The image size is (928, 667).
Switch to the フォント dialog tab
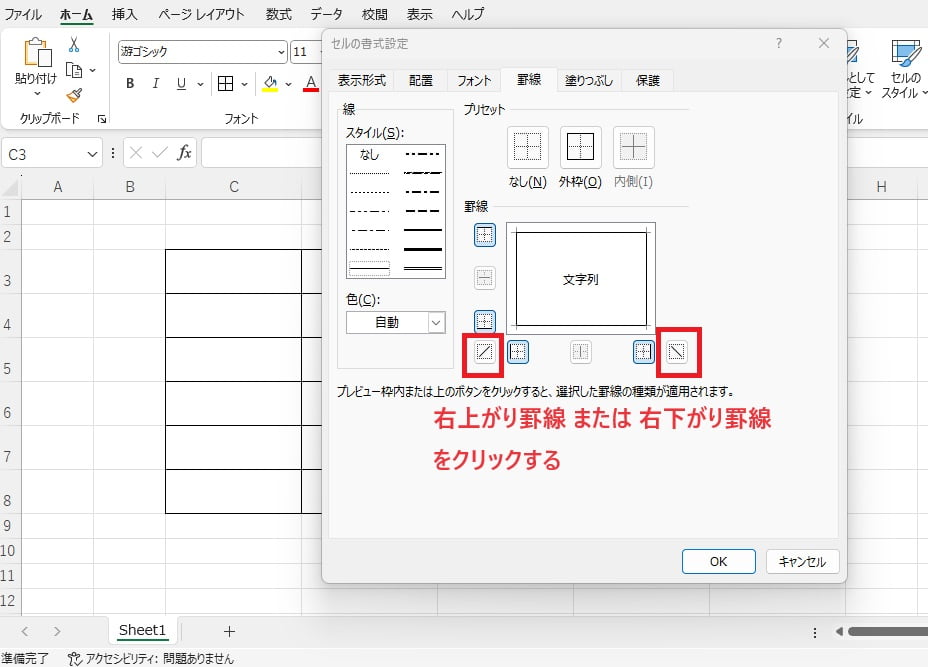point(473,80)
